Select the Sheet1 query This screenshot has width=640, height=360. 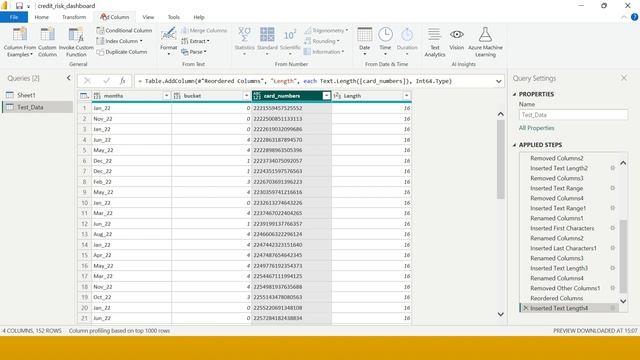(26, 95)
